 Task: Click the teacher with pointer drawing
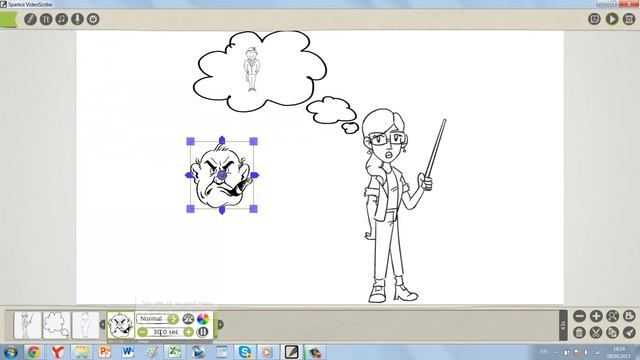400,206
